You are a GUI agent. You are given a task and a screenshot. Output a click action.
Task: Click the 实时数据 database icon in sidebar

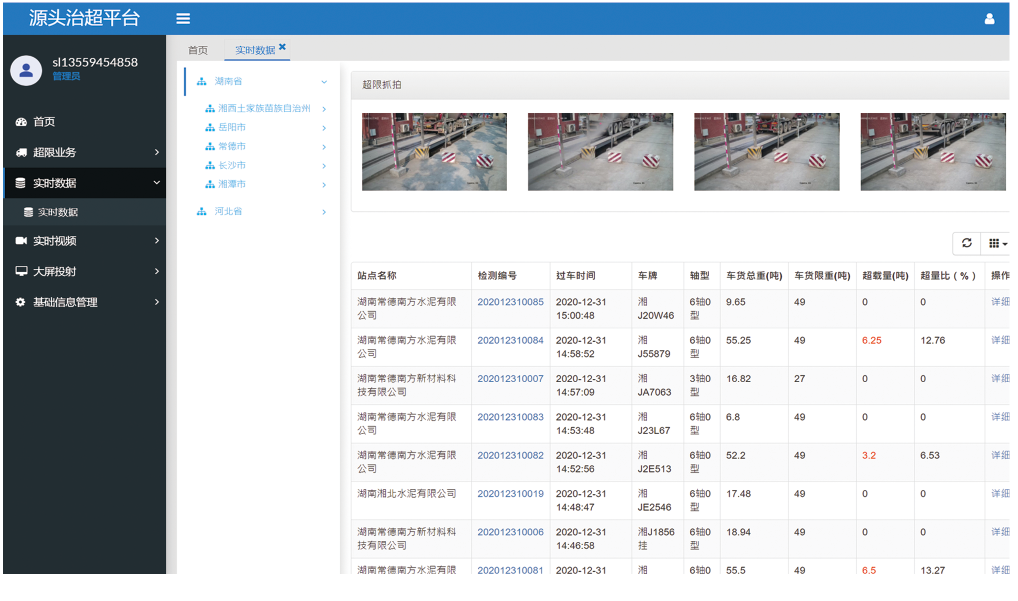pyautogui.click(x=21, y=183)
